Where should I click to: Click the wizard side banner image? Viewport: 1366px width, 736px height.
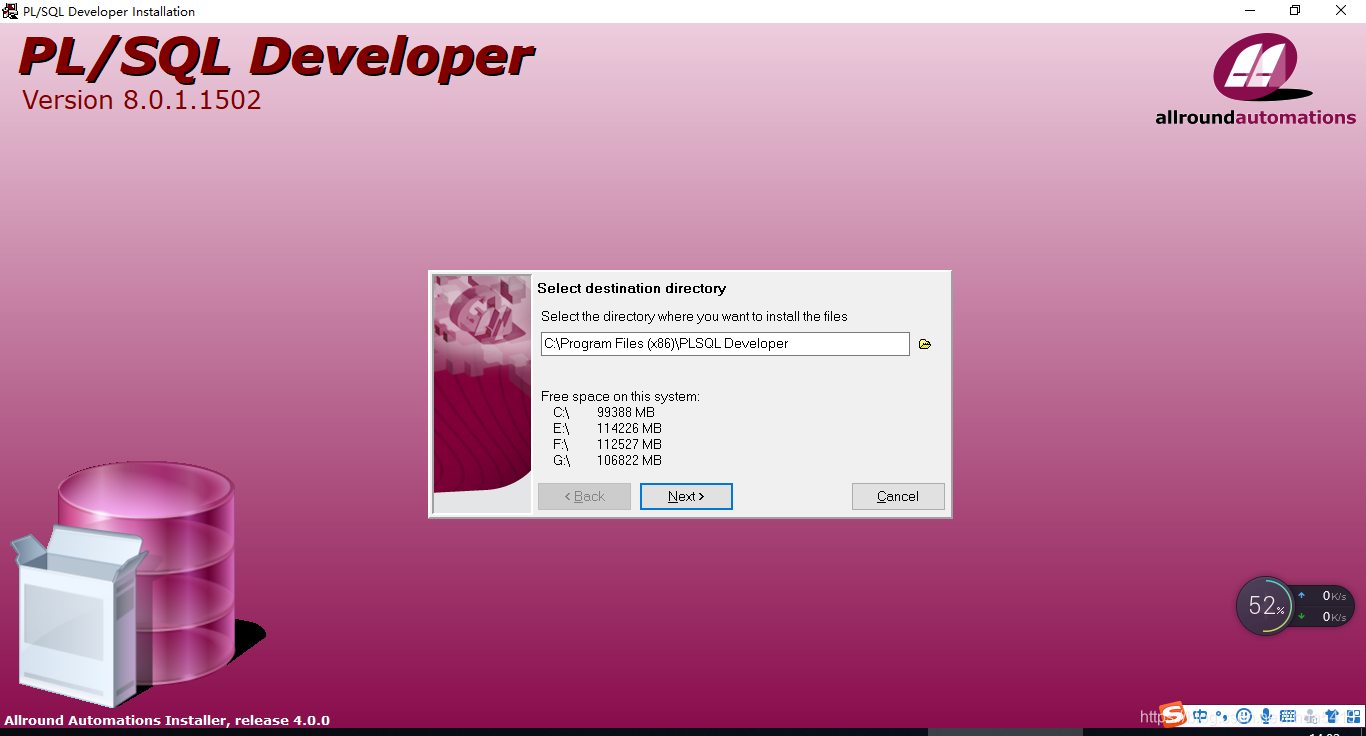482,394
